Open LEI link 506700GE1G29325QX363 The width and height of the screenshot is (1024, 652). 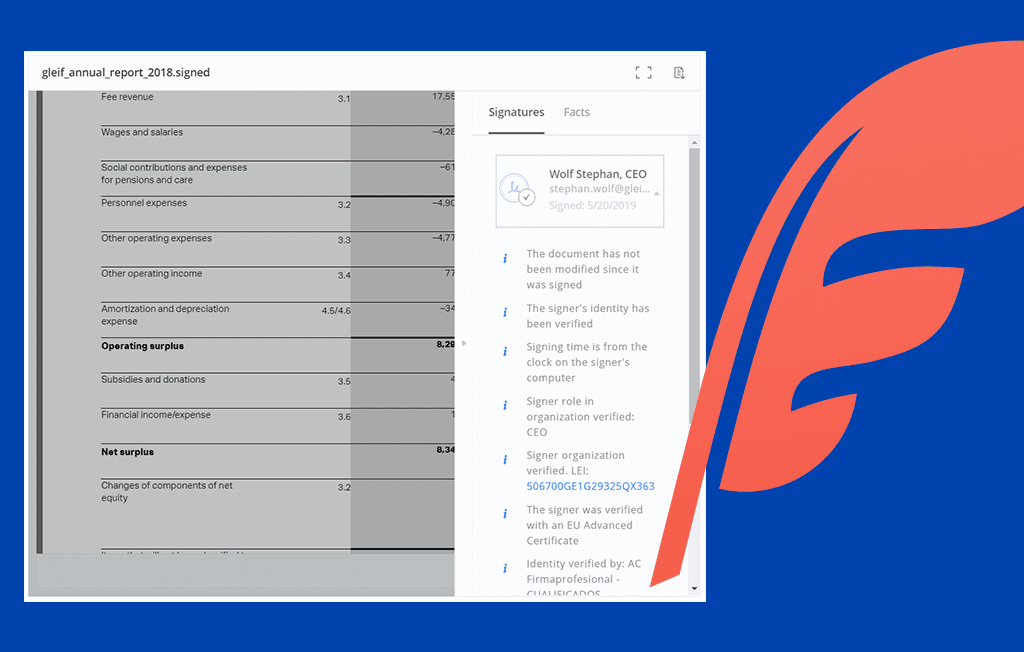[590, 486]
